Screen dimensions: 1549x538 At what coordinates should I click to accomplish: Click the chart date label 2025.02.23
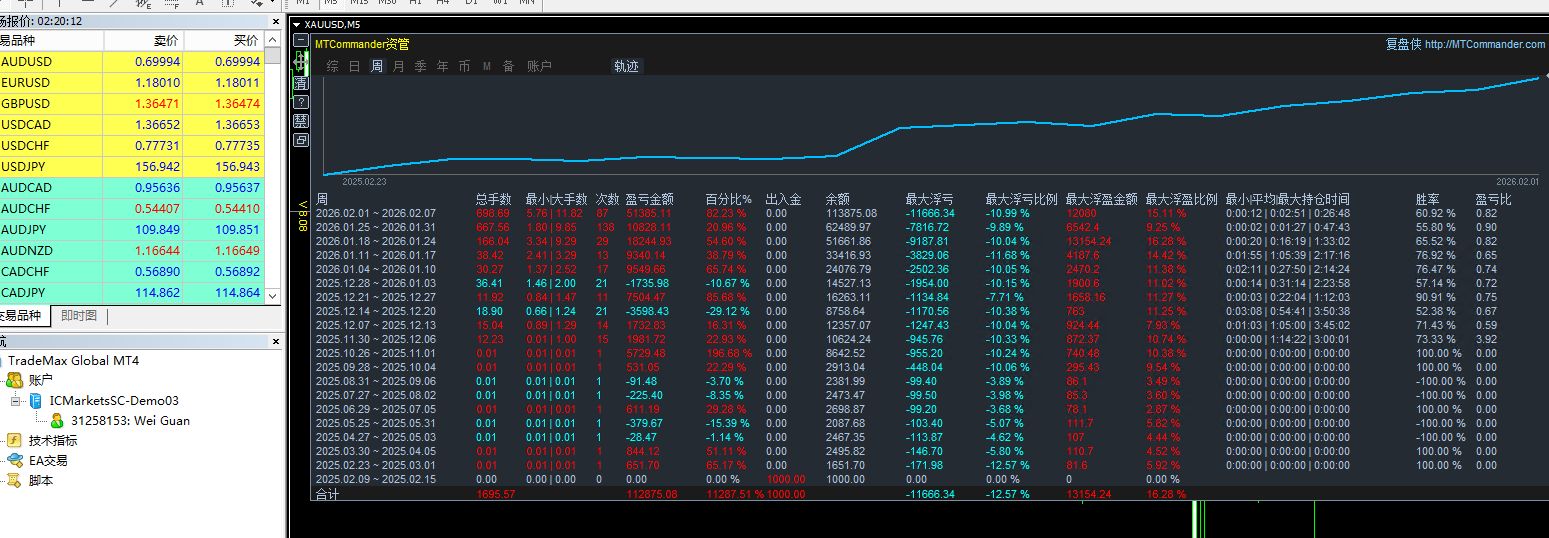click(364, 182)
